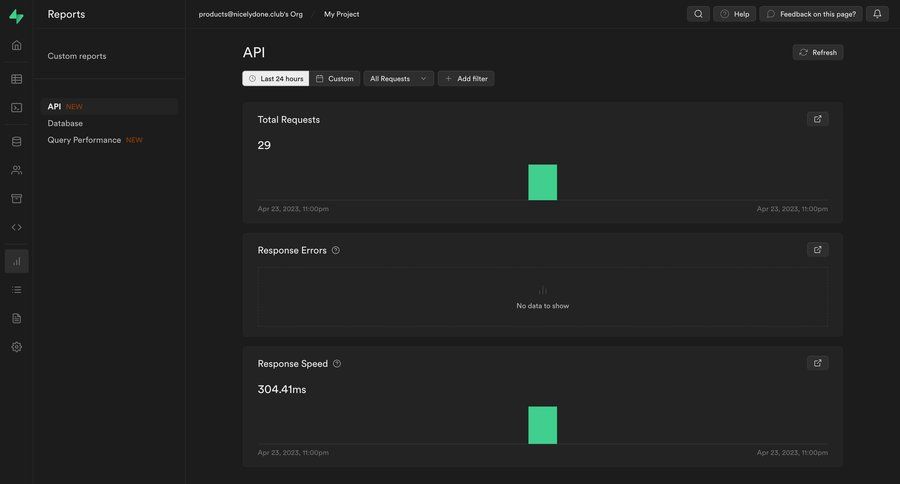900x484 pixels.
Task: Click the Response Speed green bar
Action: click(542, 425)
